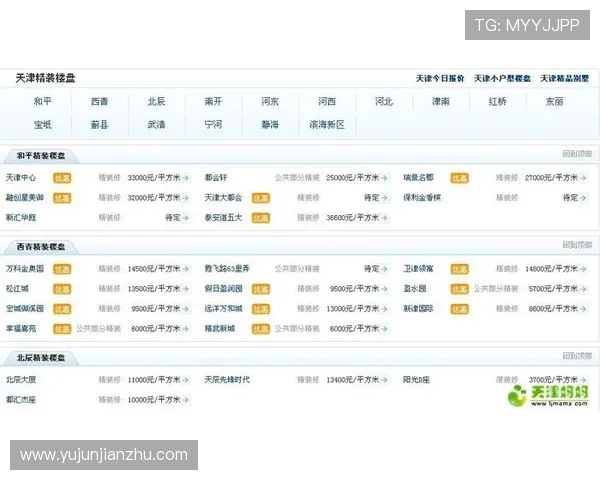Click the 优惠 badge beside 天津中心

click(62, 178)
